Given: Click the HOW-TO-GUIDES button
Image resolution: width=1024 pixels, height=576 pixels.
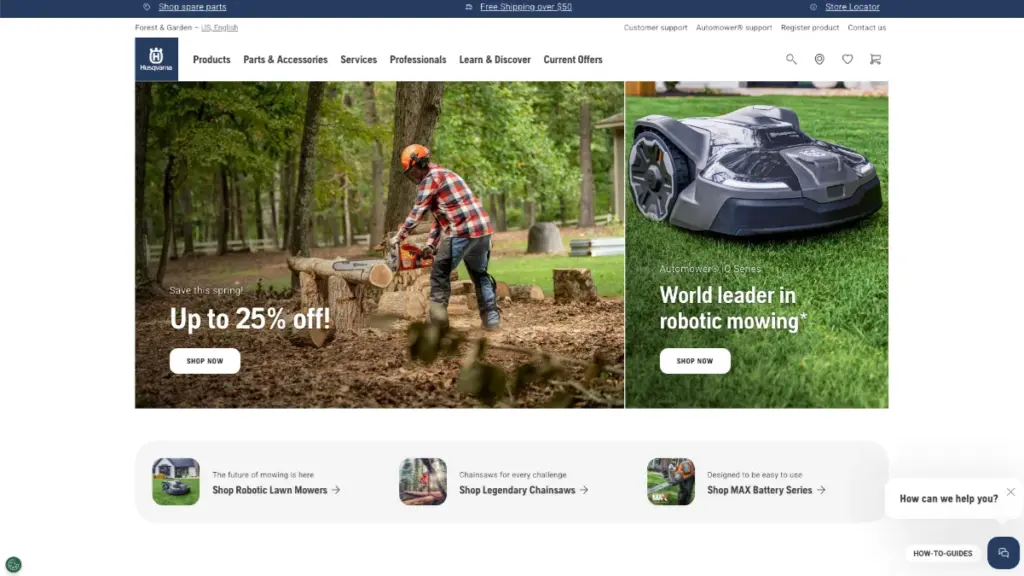Looking at the screenshot, I should coord(942,553).
